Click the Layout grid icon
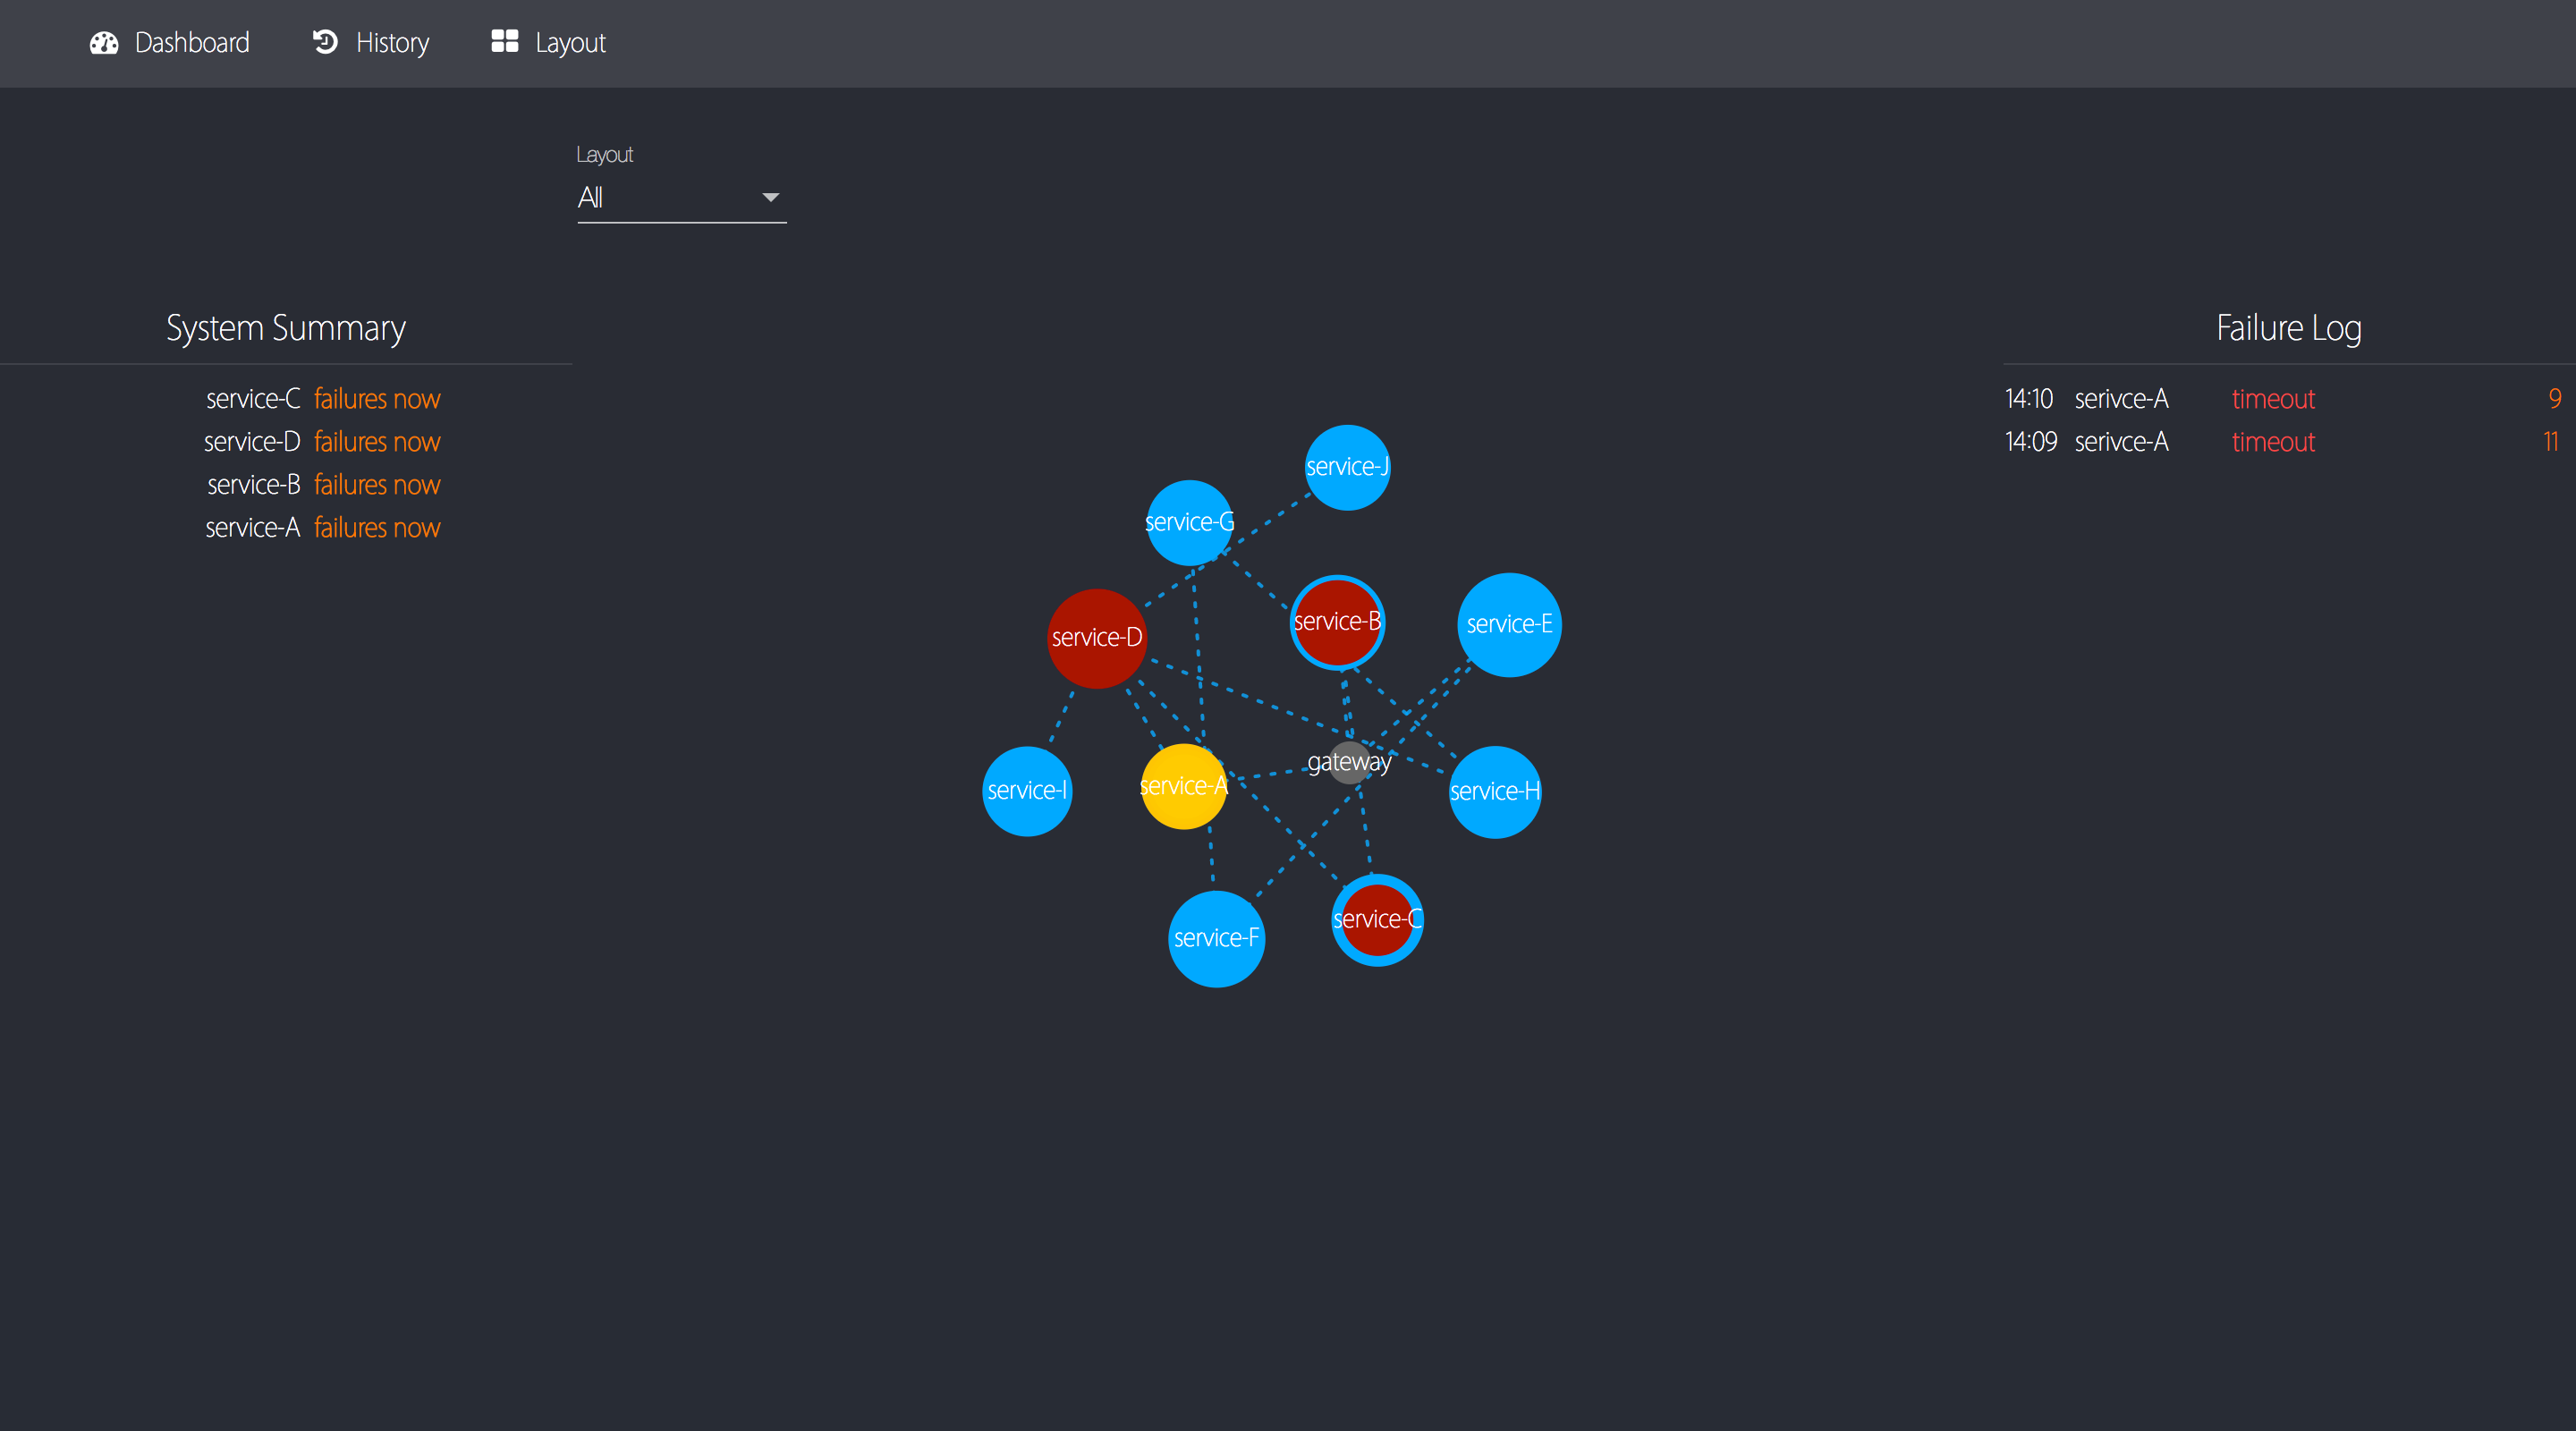The image size is (2576, 1431). [504, 41]
